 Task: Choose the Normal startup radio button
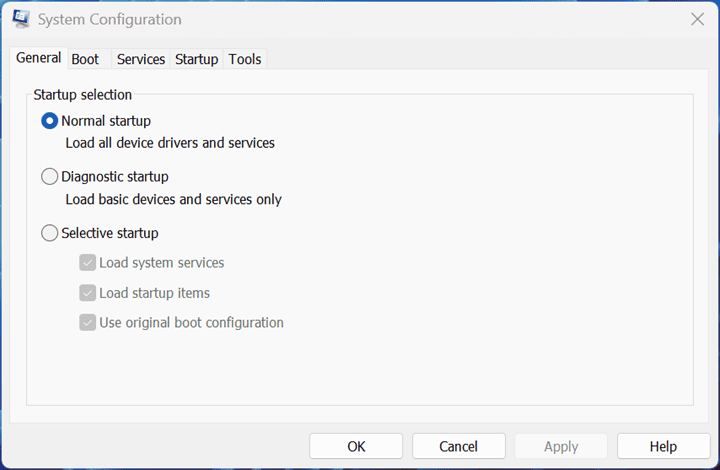(x=50, y=121)
